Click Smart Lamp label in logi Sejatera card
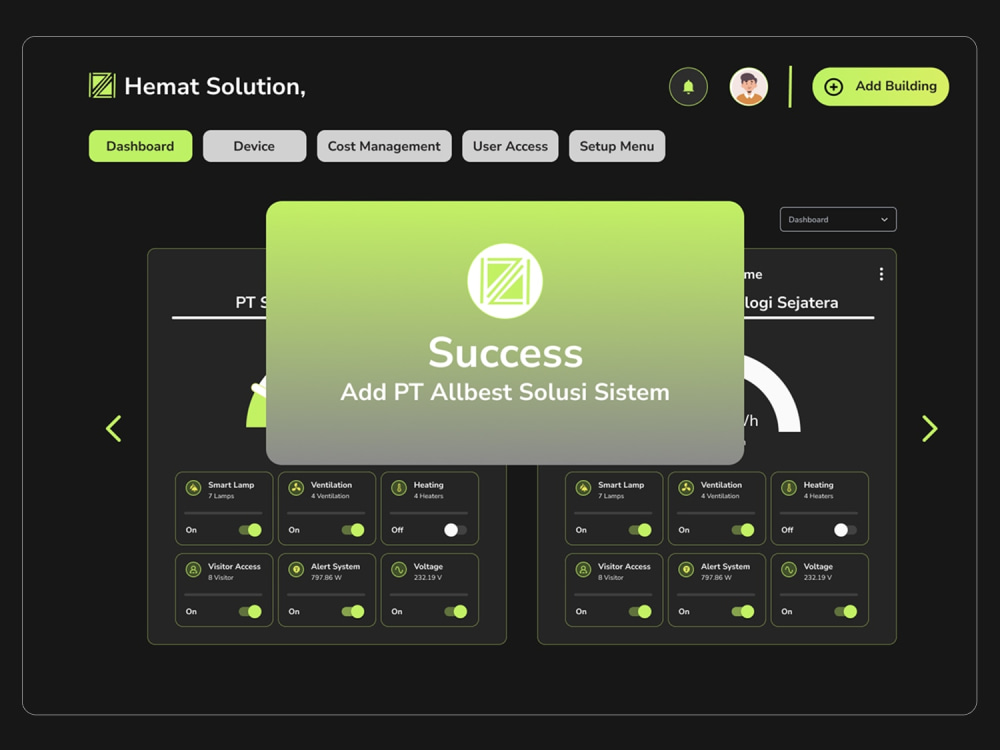 (621, 485)
